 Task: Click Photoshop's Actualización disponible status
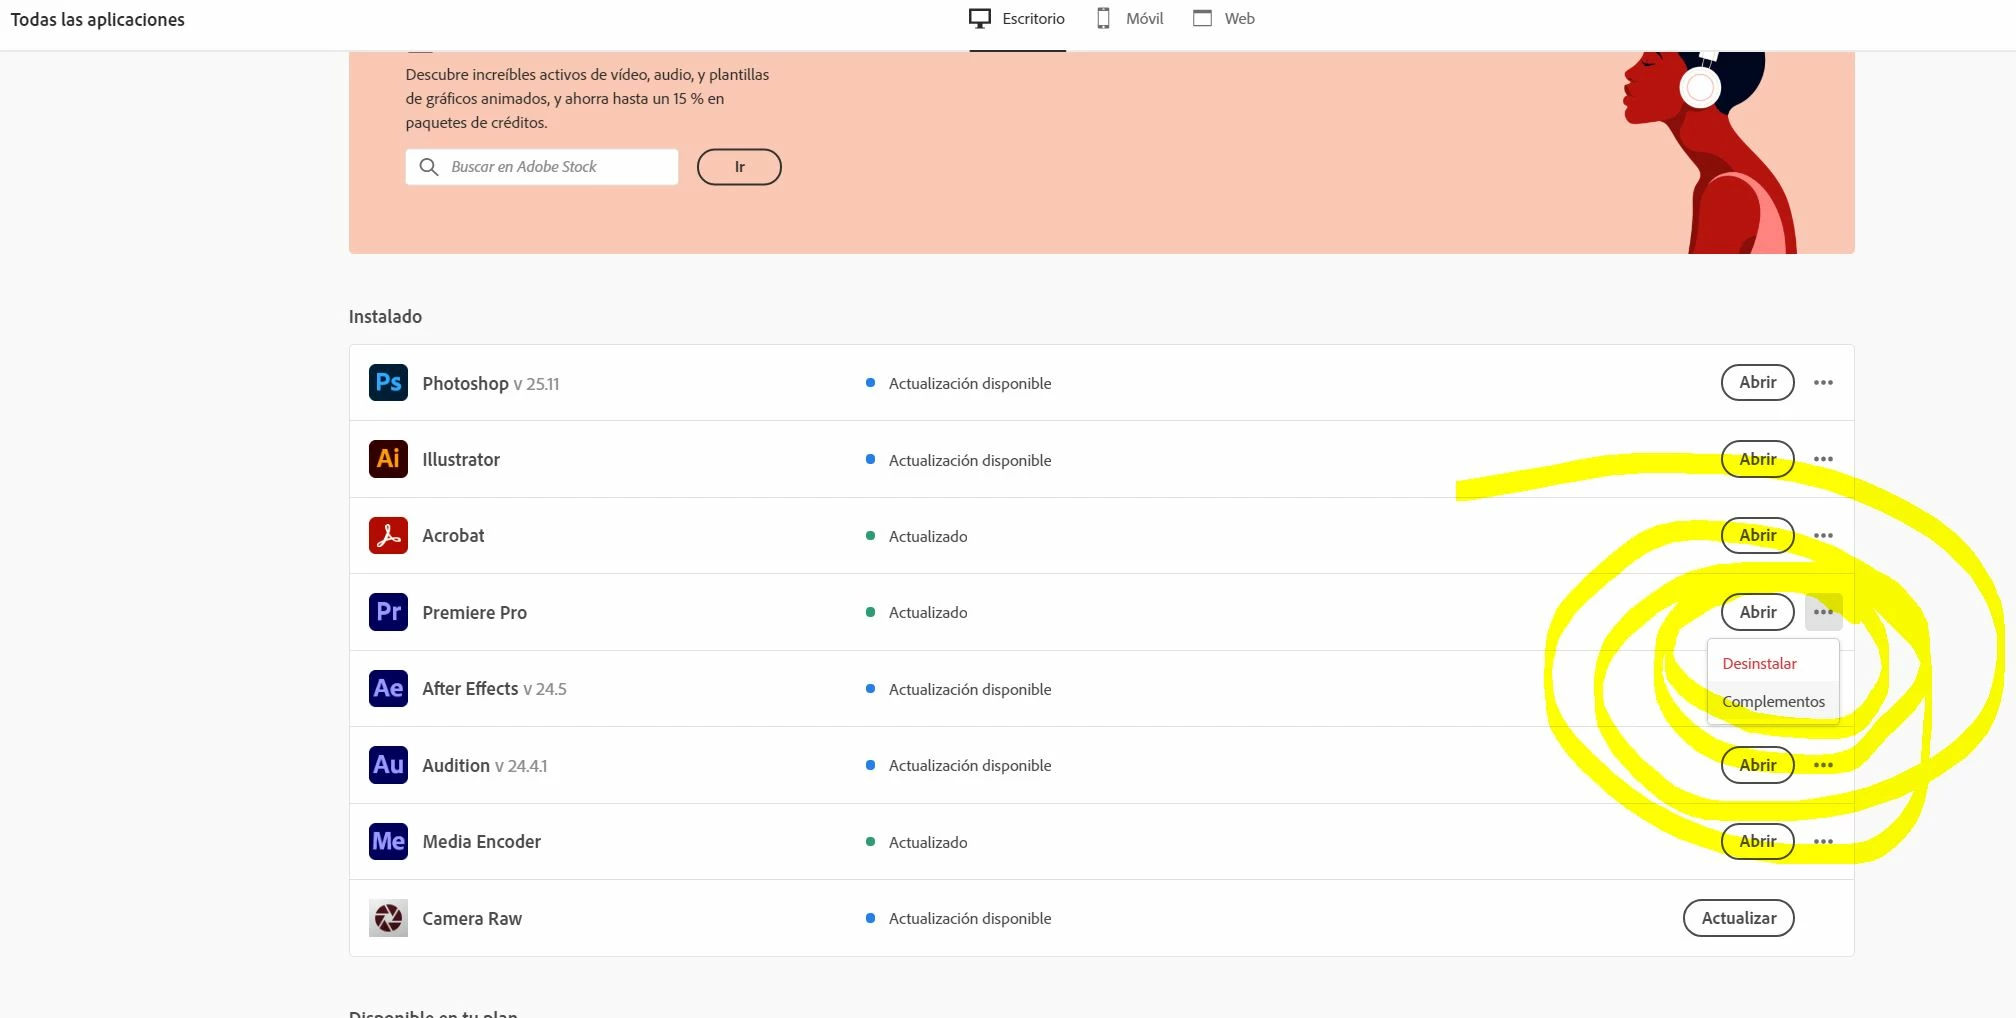958,383
